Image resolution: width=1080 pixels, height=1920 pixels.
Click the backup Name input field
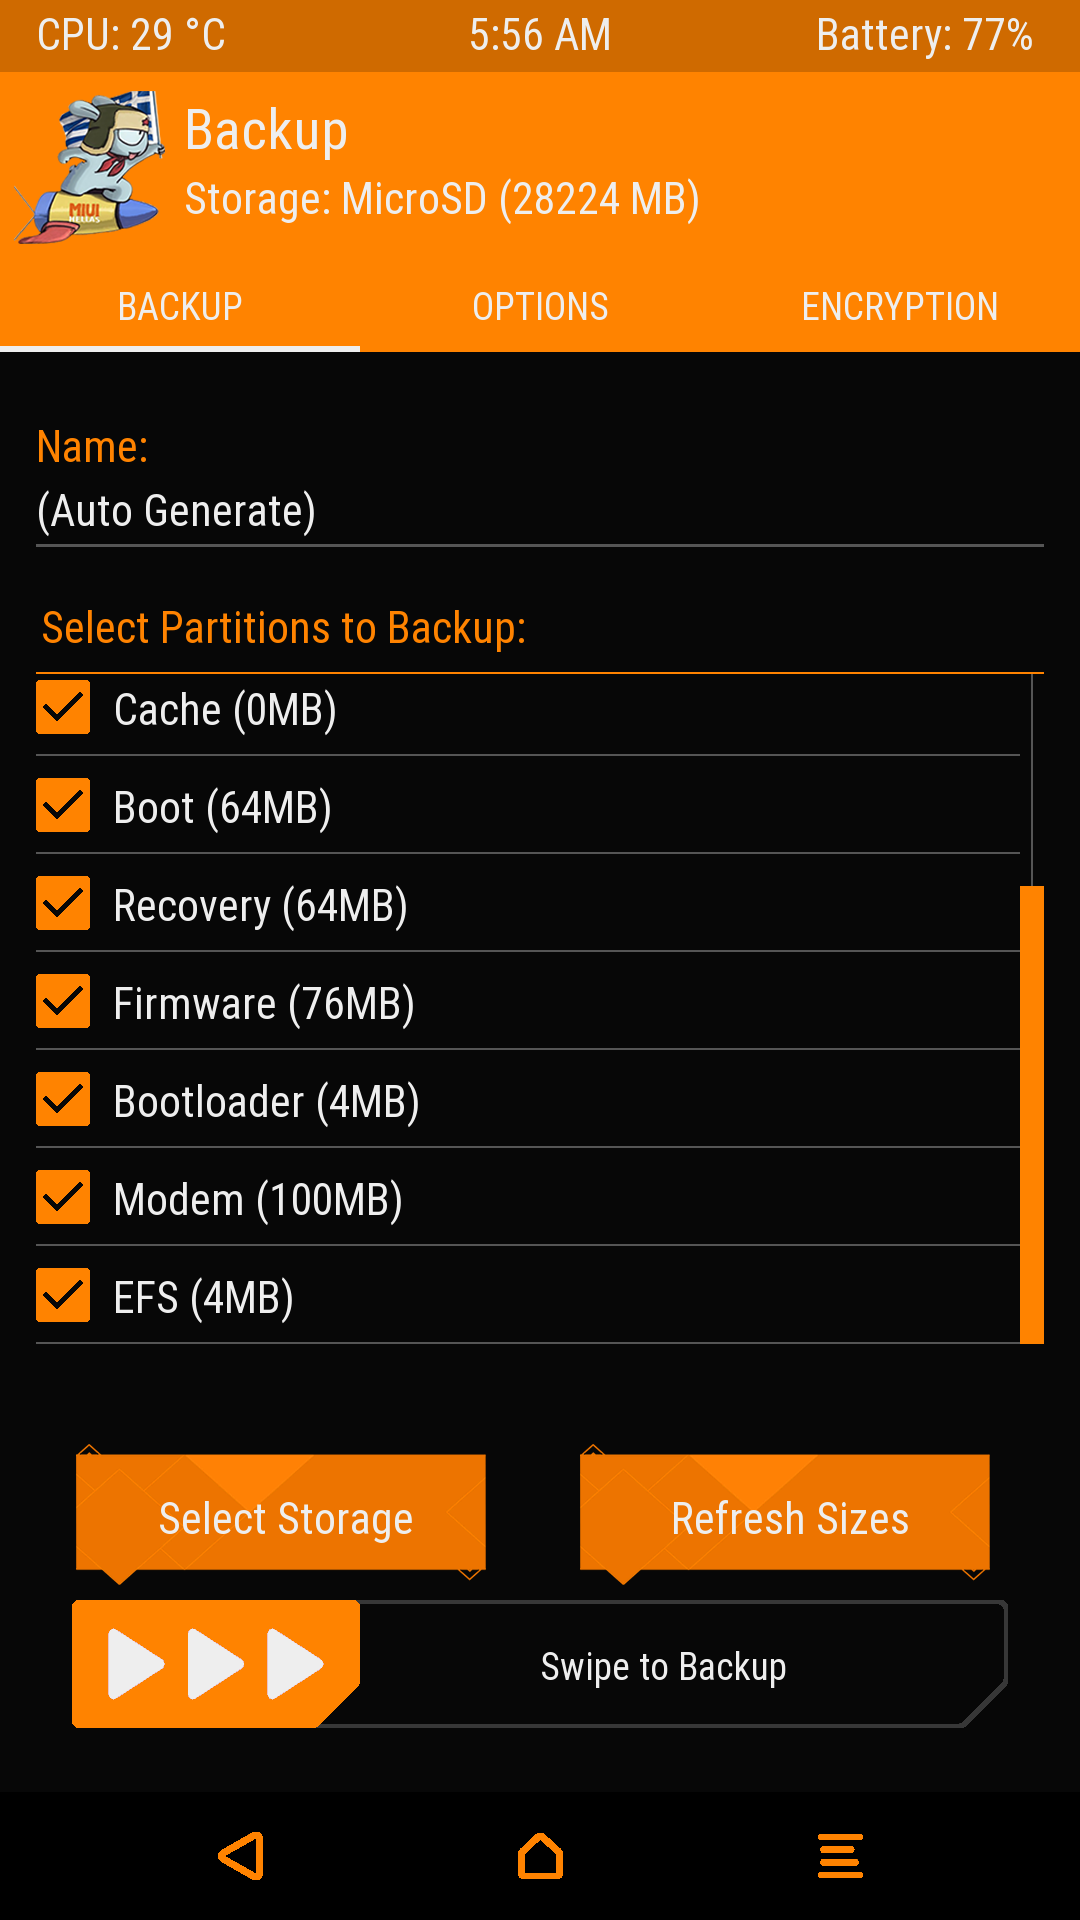coord(540,512)
